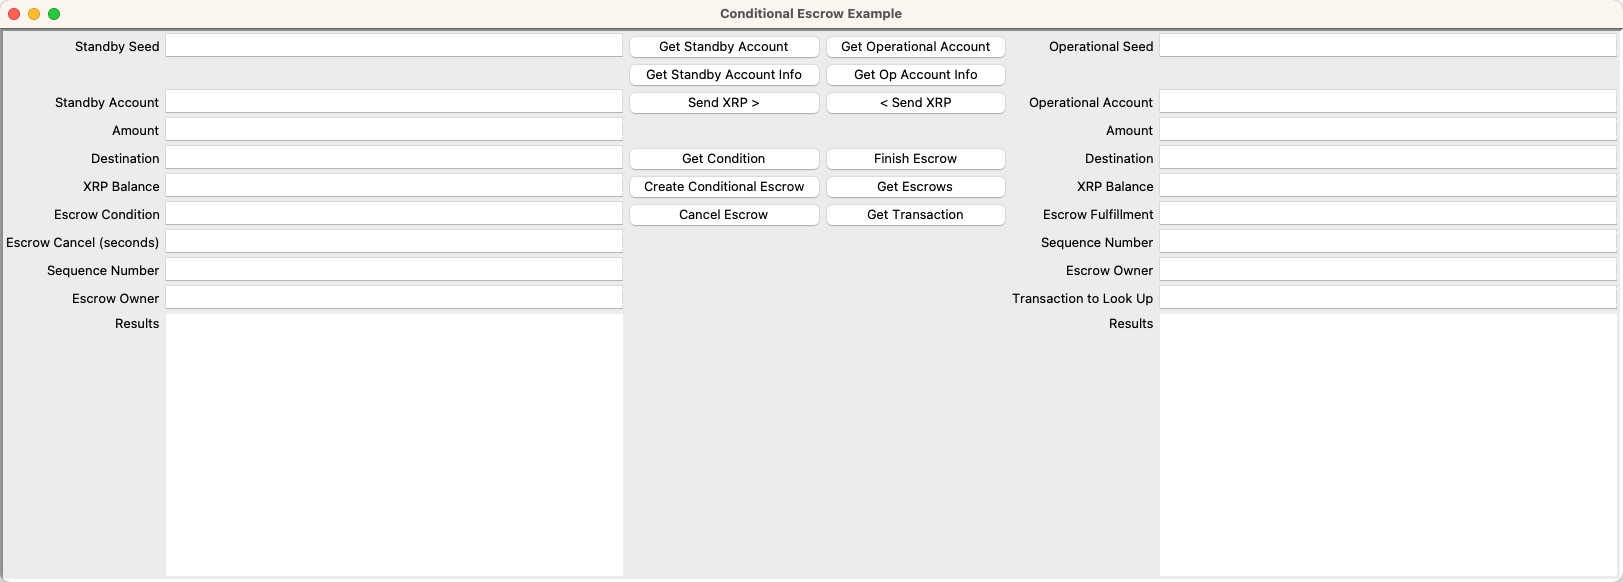
Task: Click the Operational Seed input field
Action: click(1388, 45)
